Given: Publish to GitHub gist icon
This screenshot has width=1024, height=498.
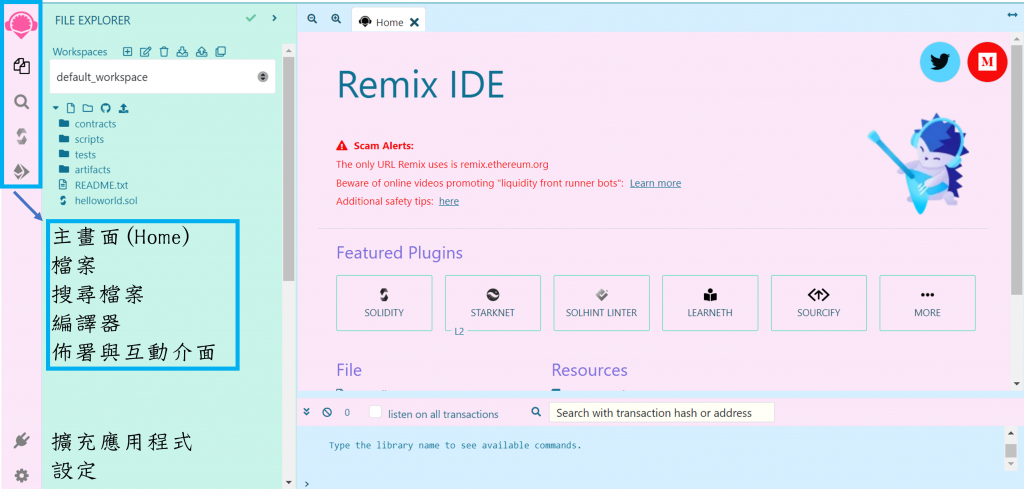Looking at the screenshot, I should [105, 108].
